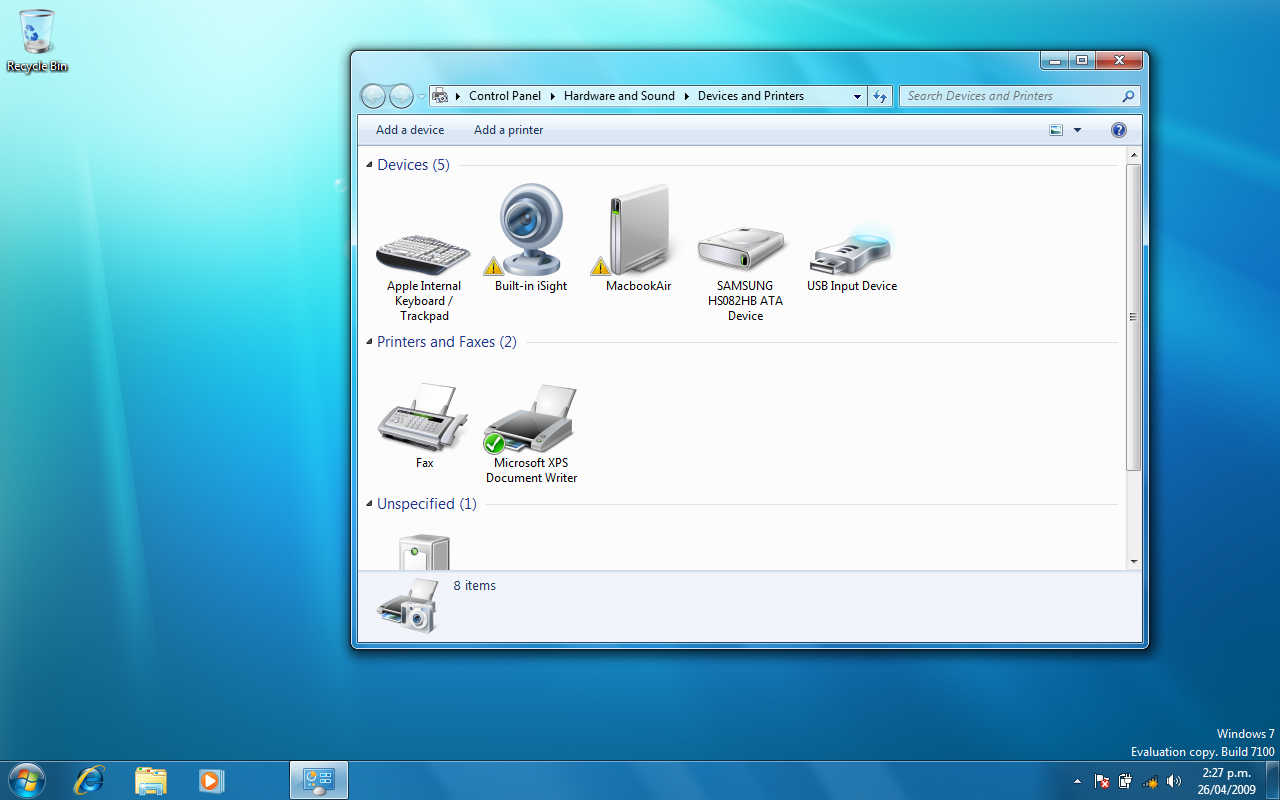The height and width of the screenshot is (800, 1280).
Task: Click the details pane devices thumbnail
Action: coord(408,605)
